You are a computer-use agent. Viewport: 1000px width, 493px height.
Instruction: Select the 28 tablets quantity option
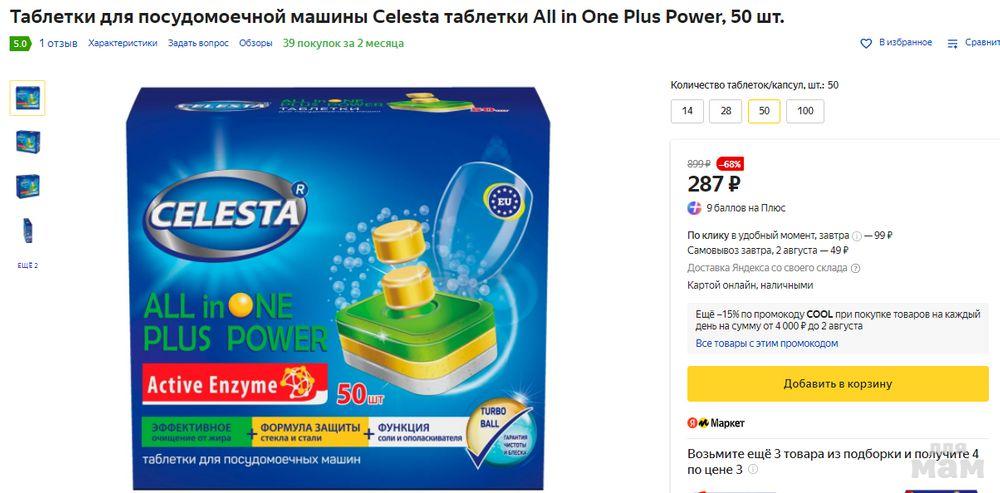pyautogui.click(x=725, y=111)
